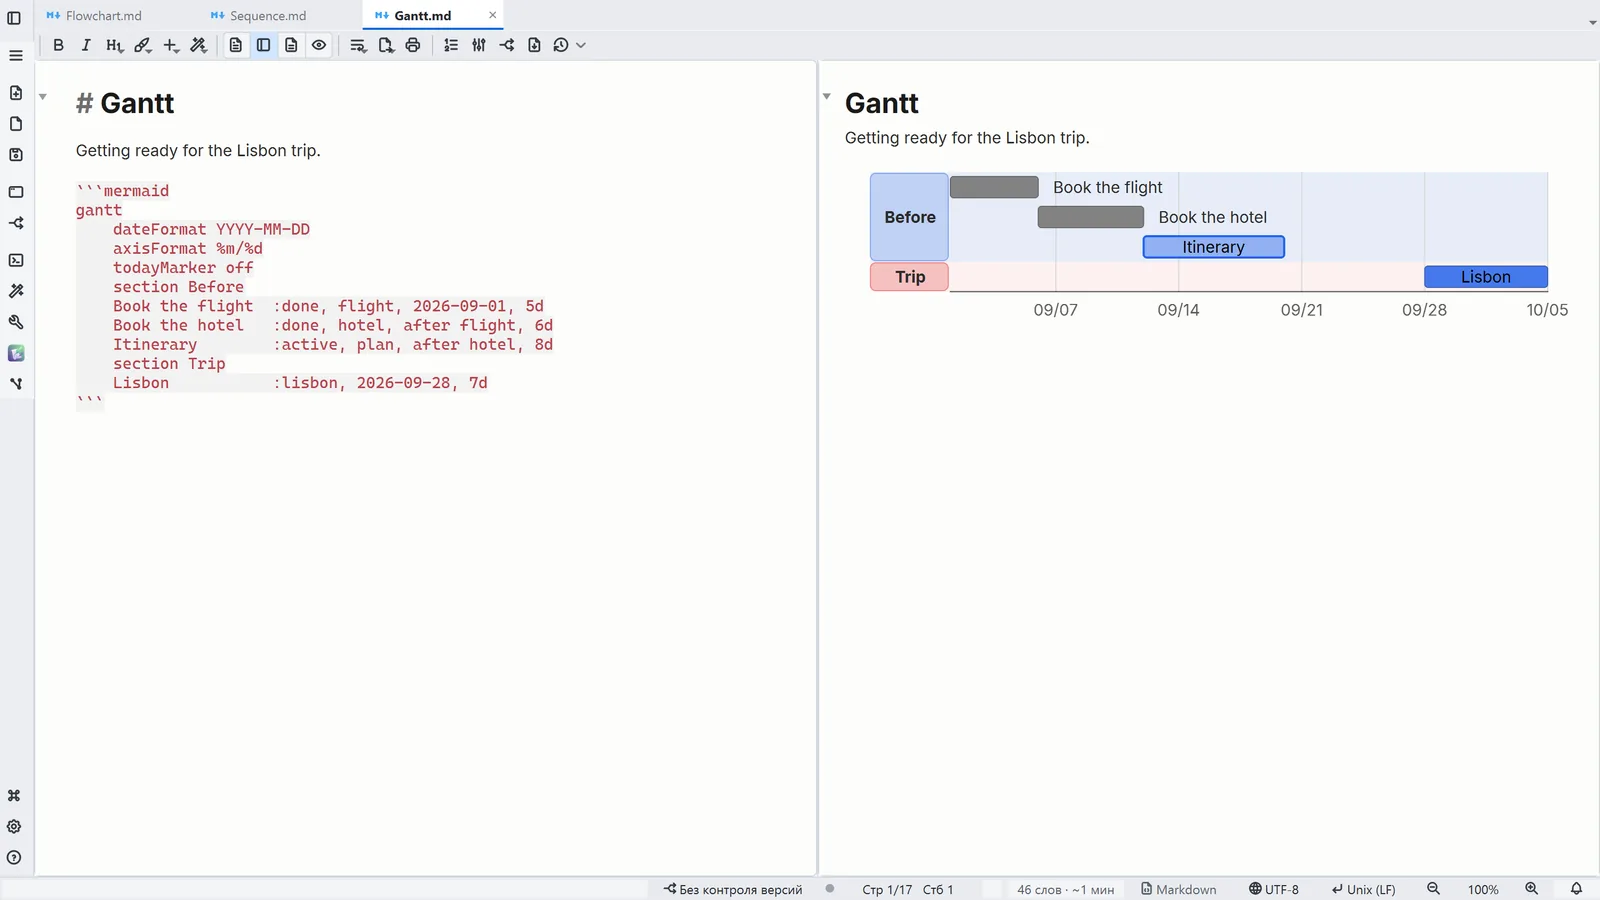Screen dimensions: 1600x900
Task: Toggle the left sidebar panel
Action: coord(14,18)
